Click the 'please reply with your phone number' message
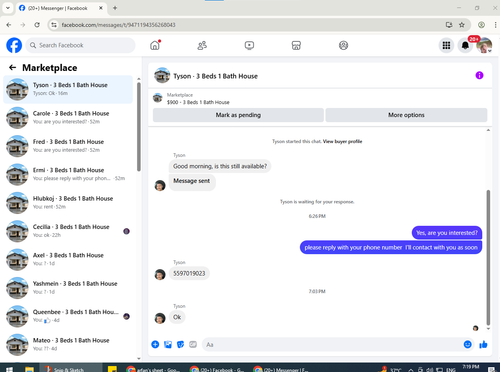The image size is (500, 372). (391, 247)
